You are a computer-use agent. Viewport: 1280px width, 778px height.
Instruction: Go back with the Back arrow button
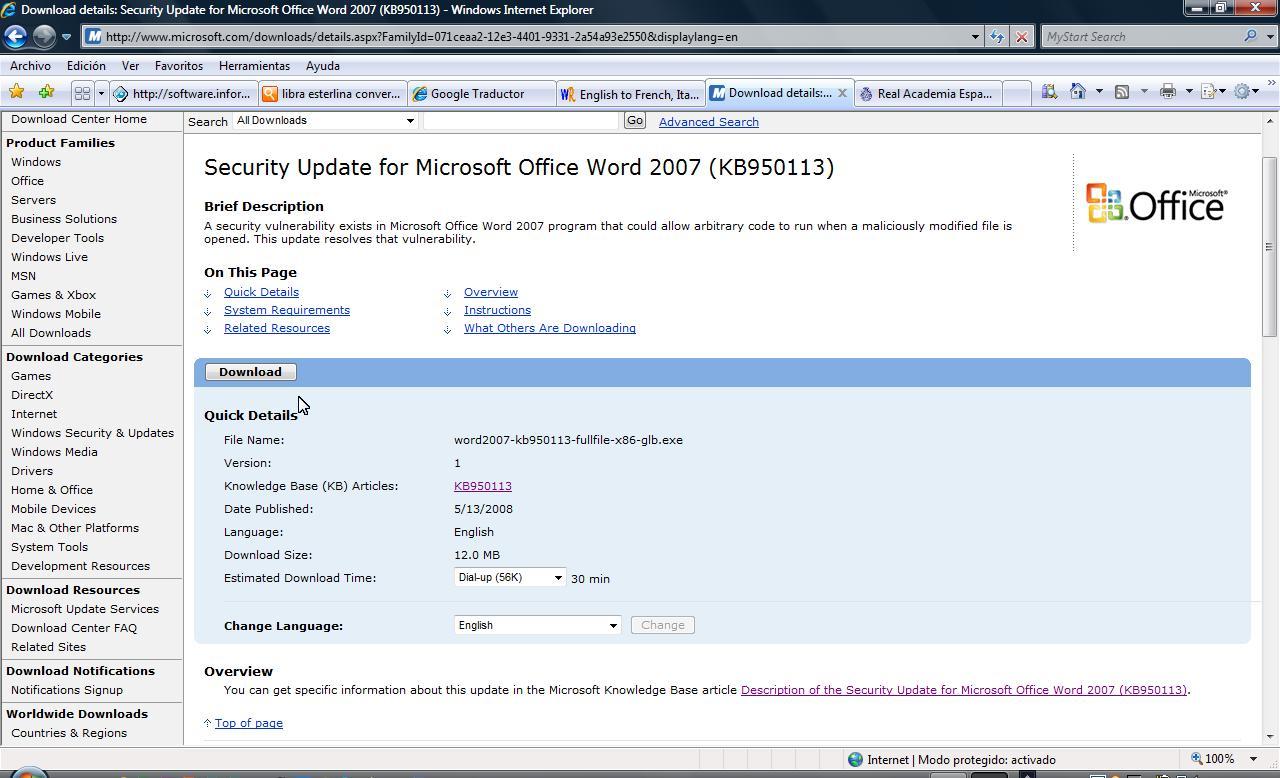(15, 37)
